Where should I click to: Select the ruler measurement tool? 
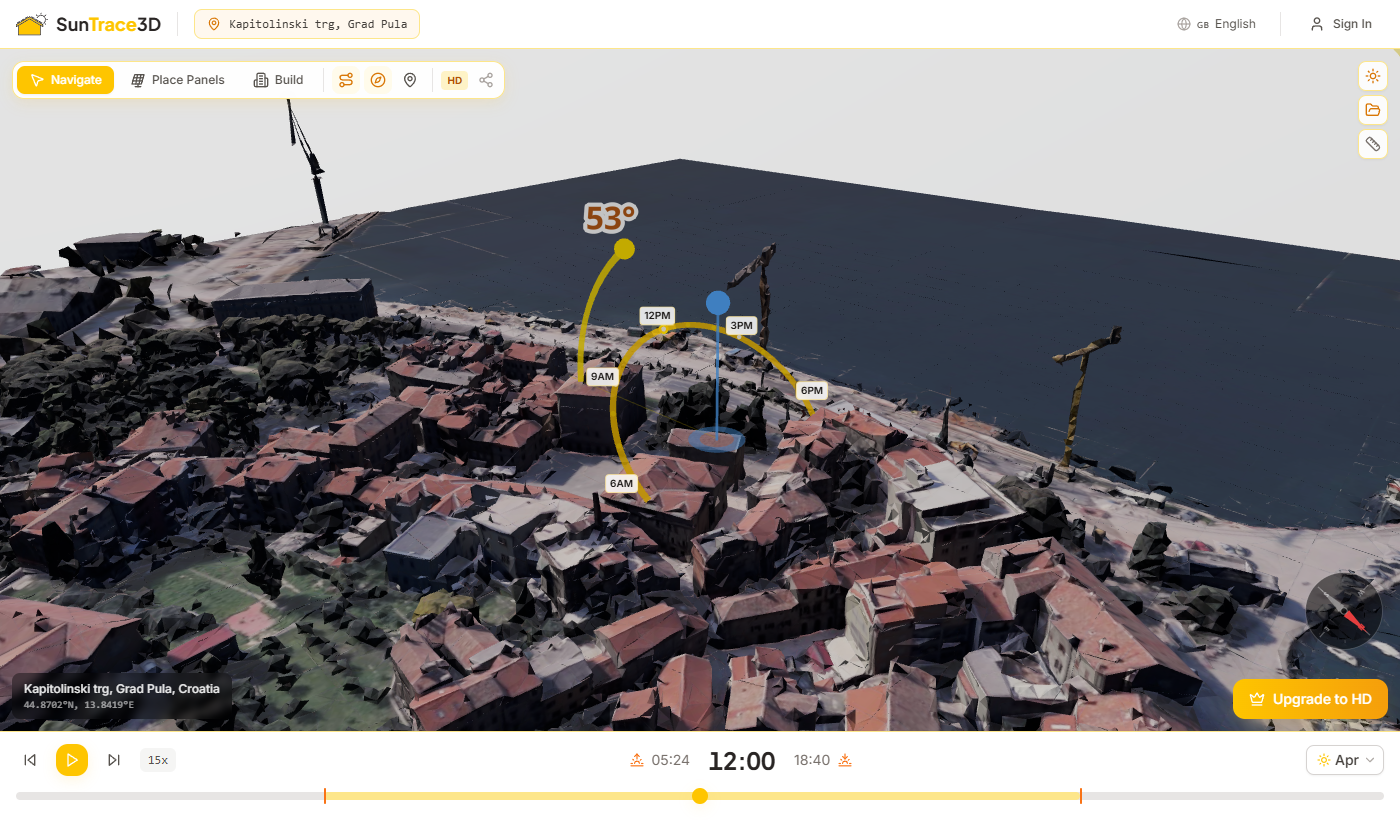pyautogui.click(x=1372, y=144)
